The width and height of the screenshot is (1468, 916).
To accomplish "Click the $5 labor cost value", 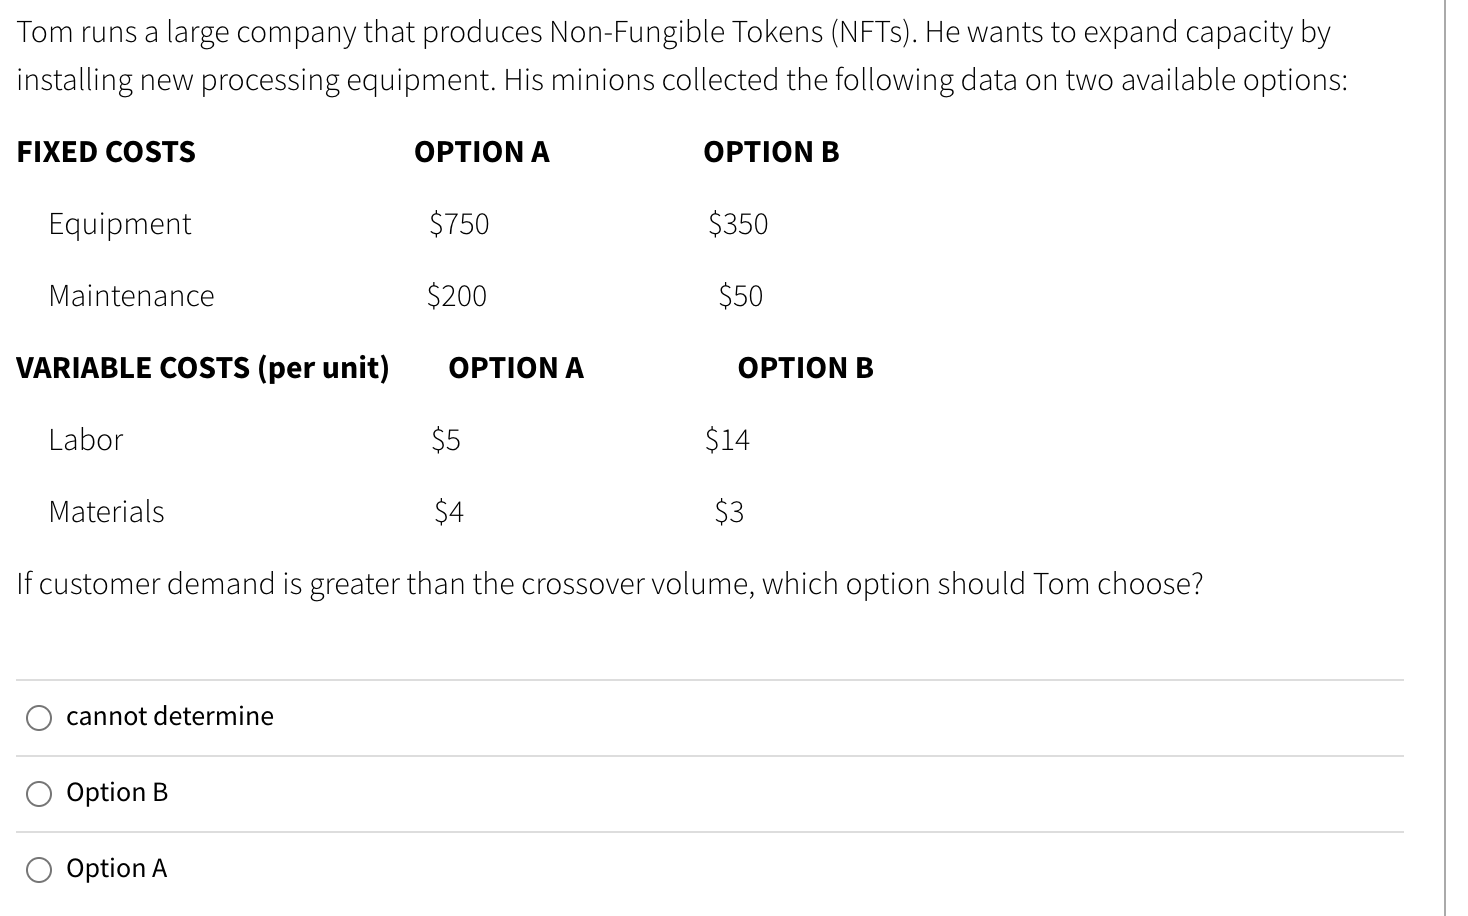I will [x=446, y=440].
